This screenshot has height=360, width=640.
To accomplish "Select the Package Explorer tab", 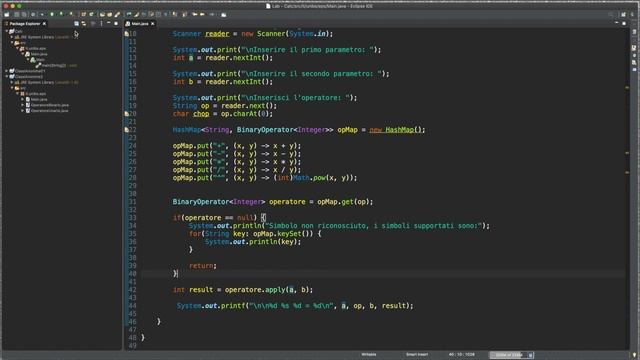I will coord(24,24).
